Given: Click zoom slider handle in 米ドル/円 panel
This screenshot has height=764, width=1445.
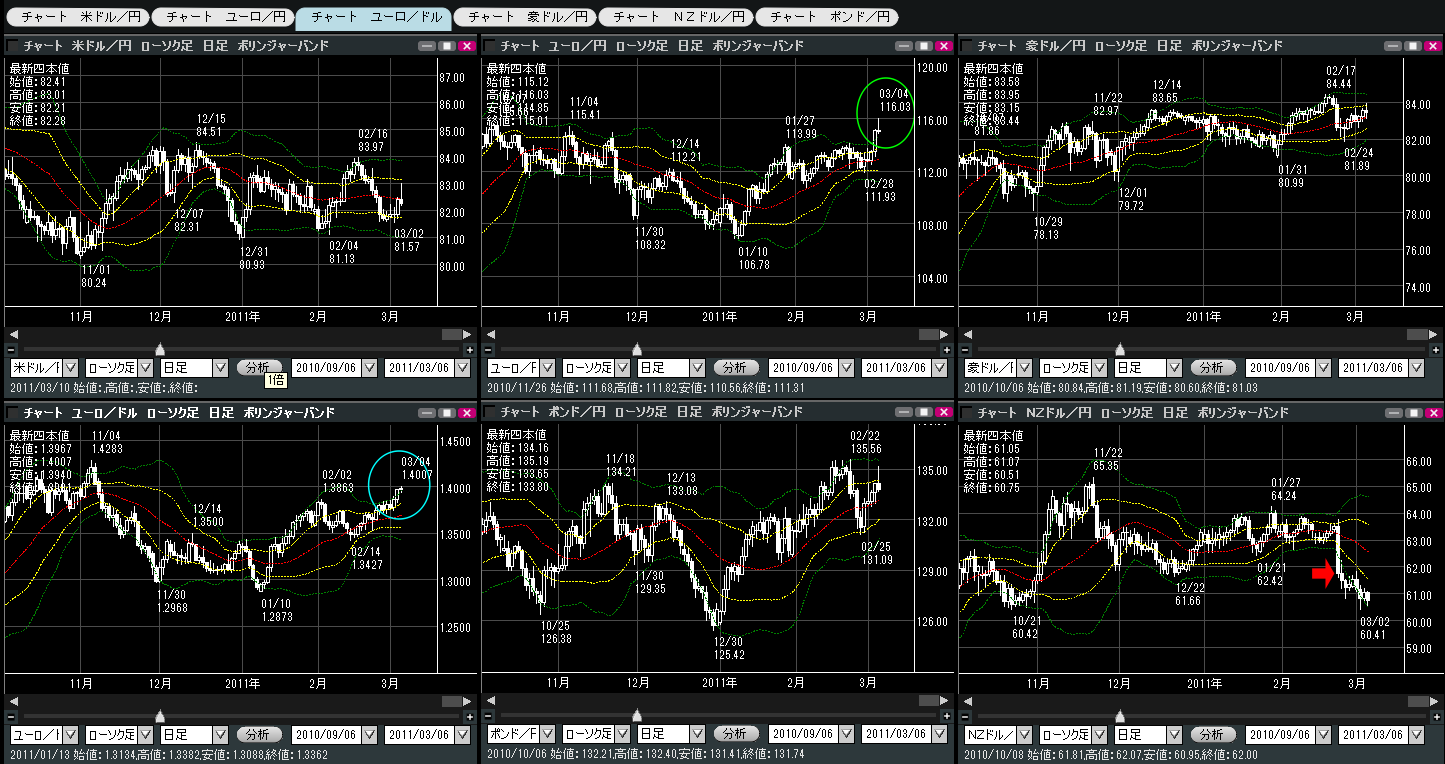Looking at the screenshot, I should pos(160,349).
